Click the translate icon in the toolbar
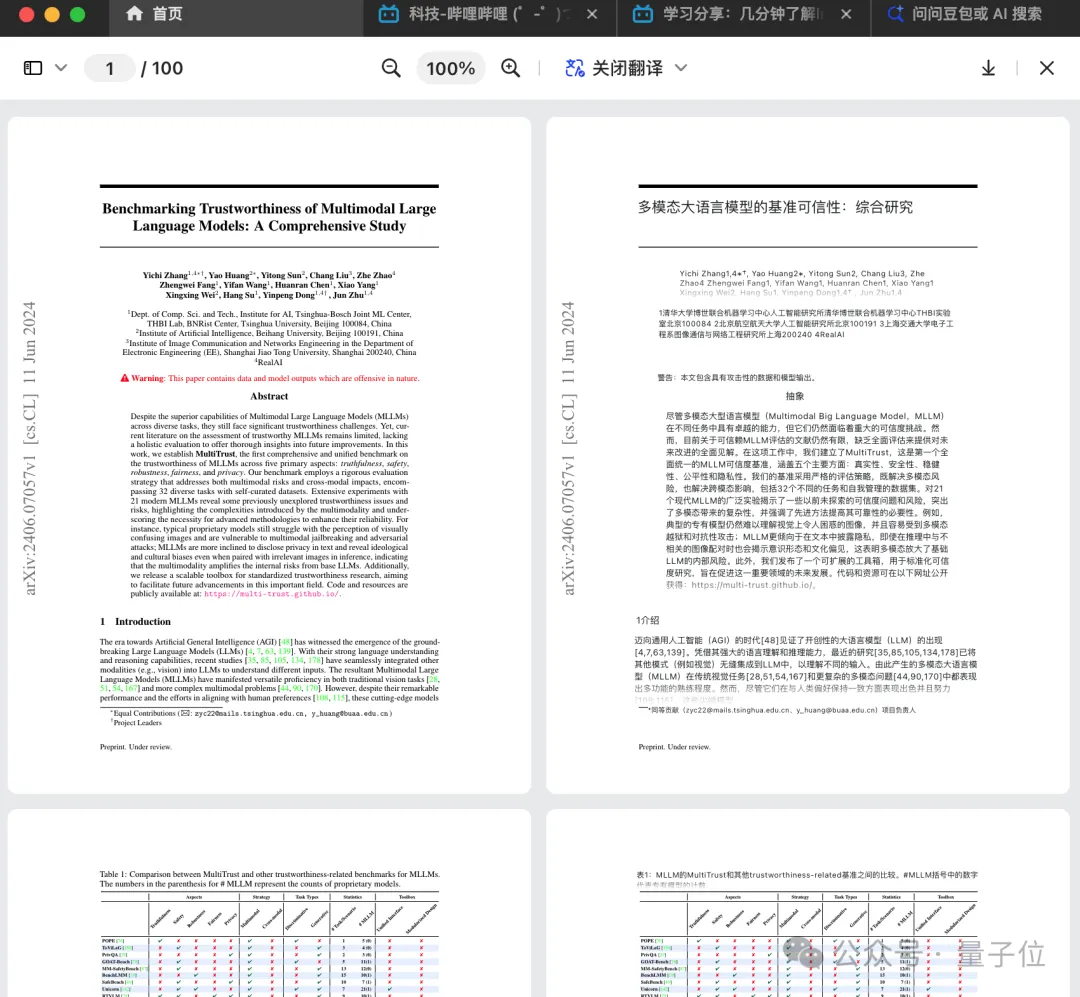The height and width of the screenshot is (997, 1080). [x=574, y=68]
